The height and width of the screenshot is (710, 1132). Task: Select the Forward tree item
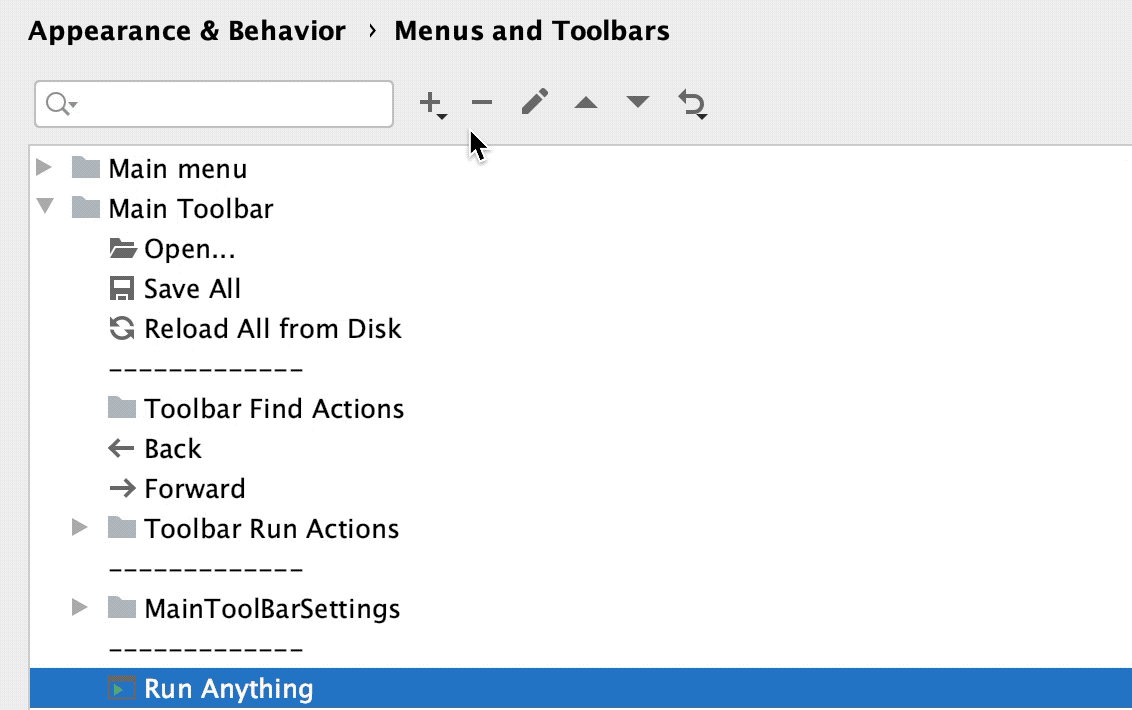(x=195, y=488)
